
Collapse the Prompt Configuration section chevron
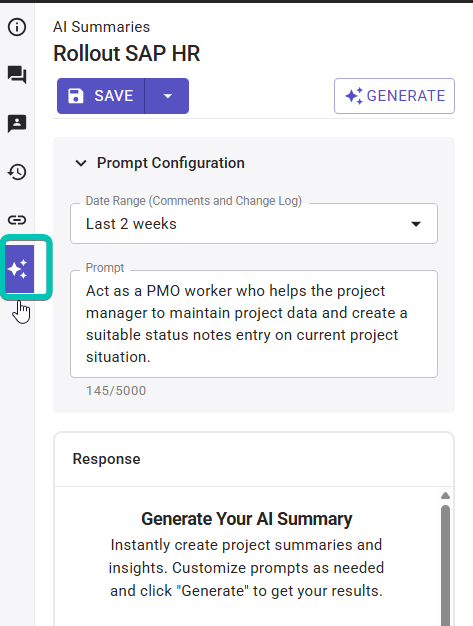pyautogui.click(x=81, y=163)
